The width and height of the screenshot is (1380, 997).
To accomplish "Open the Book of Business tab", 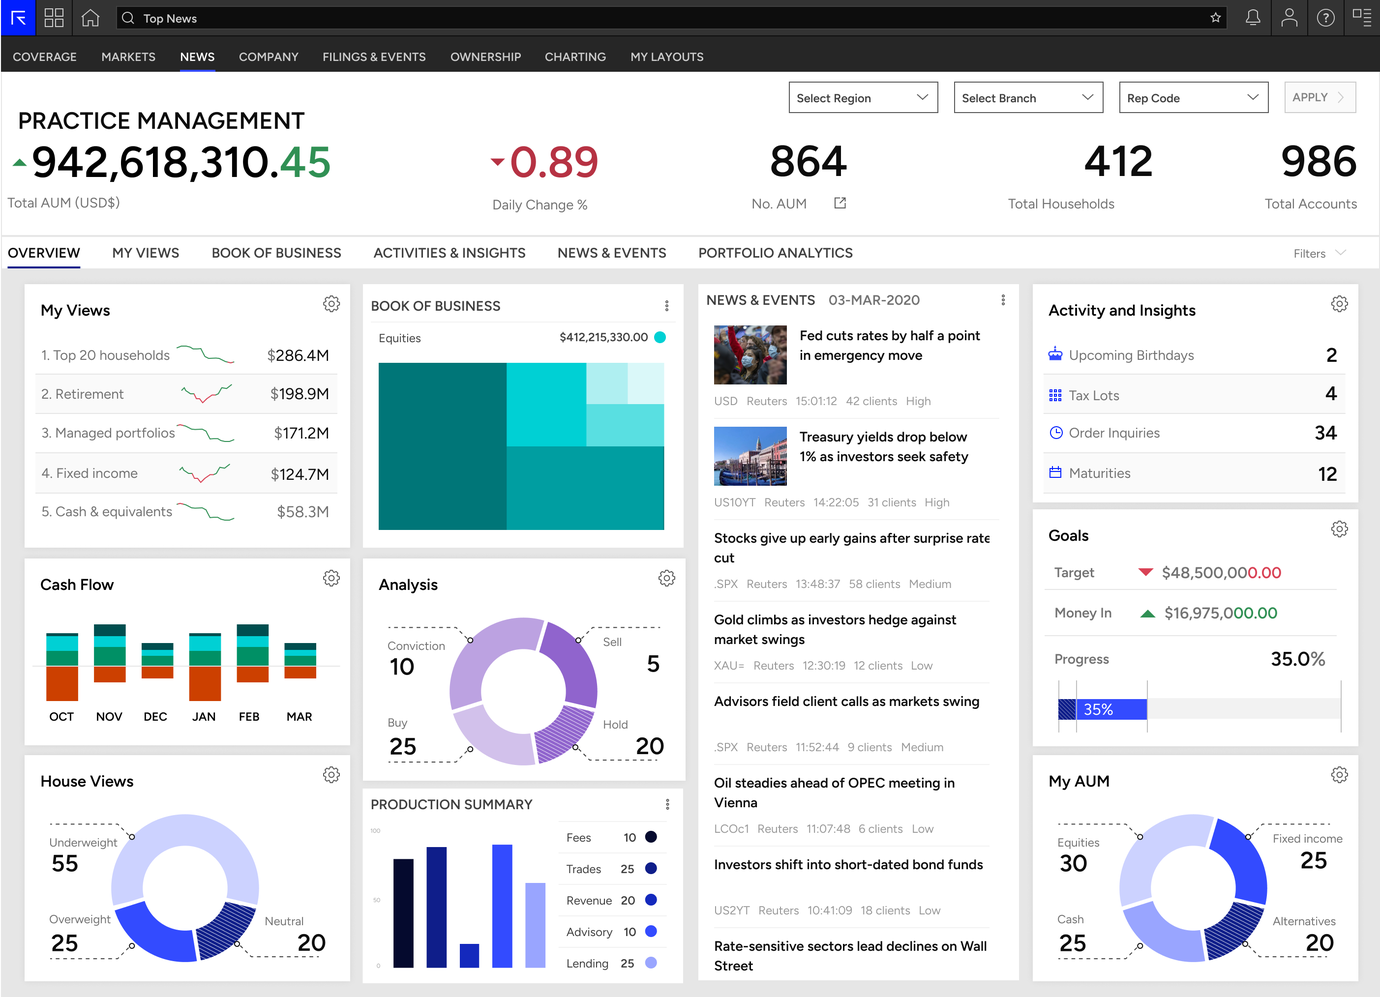I will [x=276, y=253].
